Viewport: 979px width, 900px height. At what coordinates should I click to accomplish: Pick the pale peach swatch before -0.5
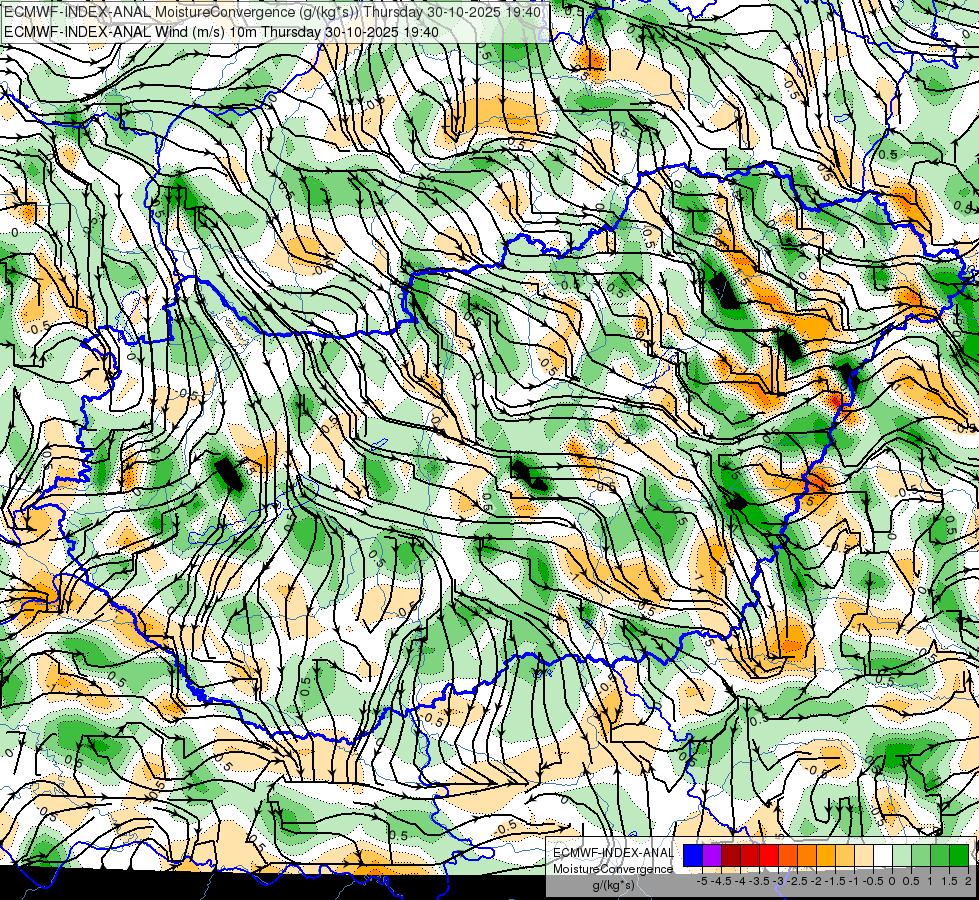(864, 856)
